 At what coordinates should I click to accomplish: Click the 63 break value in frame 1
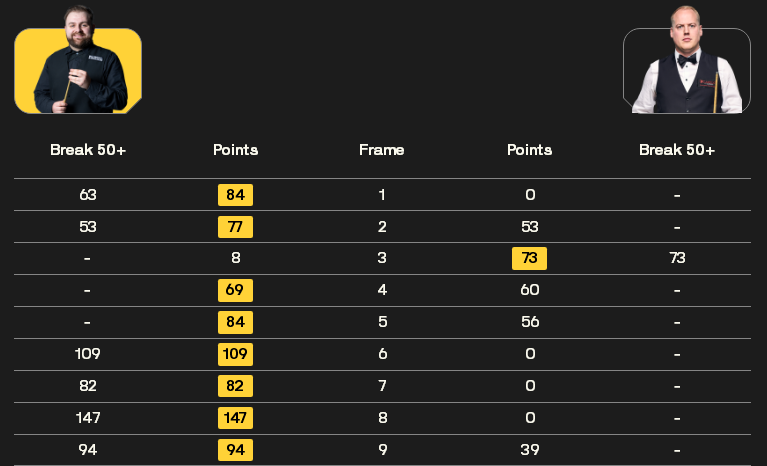[x=88, y=195]
